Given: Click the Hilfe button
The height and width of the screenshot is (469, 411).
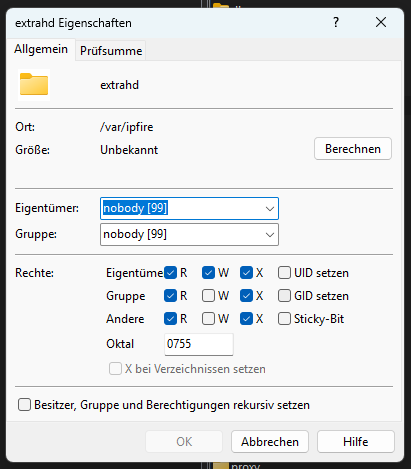Looking at the screenshot, I should tap(356, 442).
